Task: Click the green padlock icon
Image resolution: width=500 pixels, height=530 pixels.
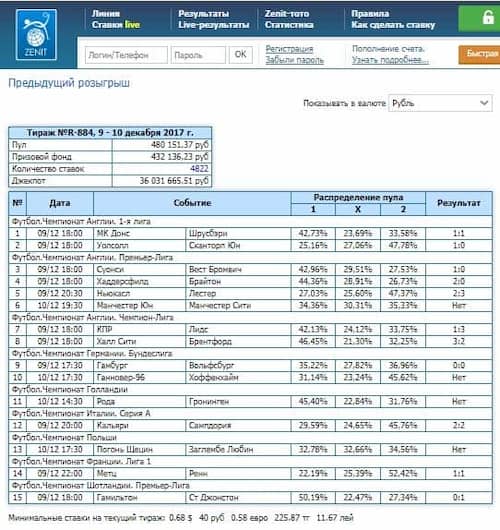Action: click(x=488, y=17)
